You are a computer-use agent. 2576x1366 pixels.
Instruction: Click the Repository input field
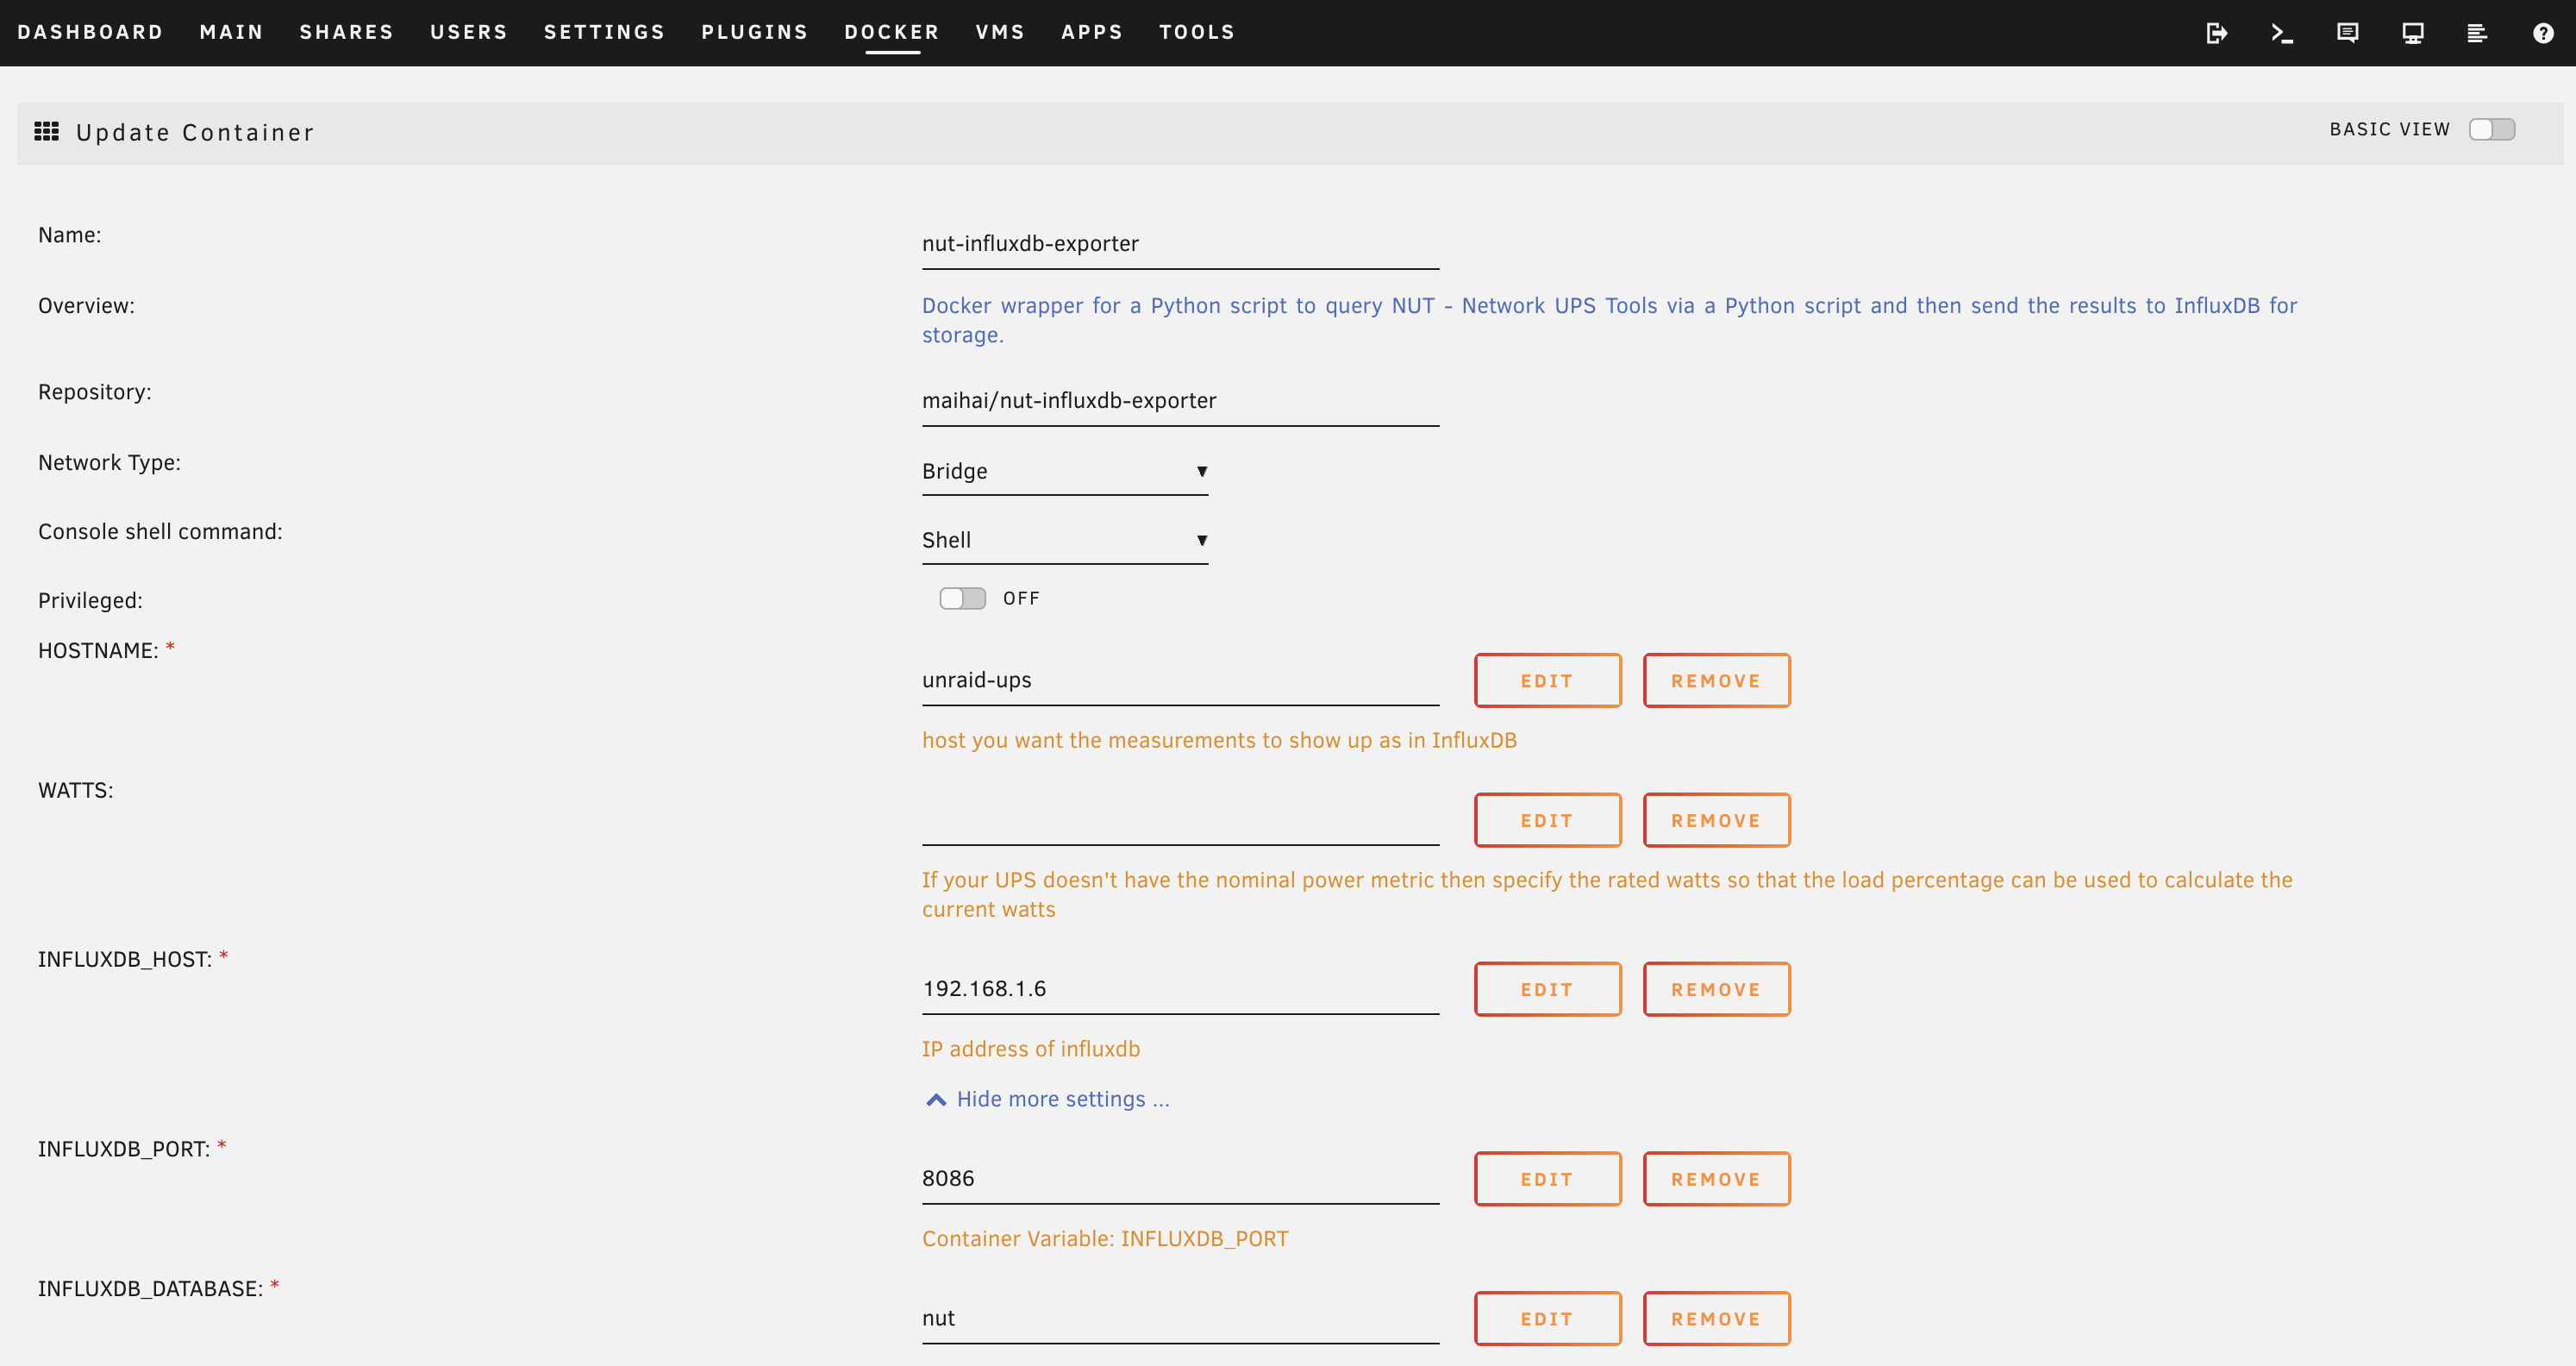coord(1180,401)
